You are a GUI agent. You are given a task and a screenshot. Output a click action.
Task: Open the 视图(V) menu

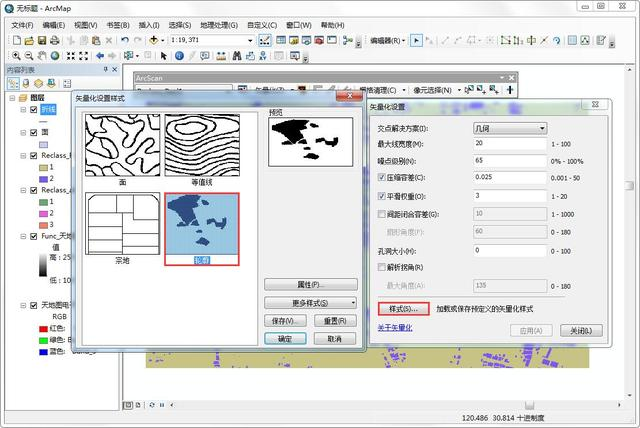pos(85,25)
